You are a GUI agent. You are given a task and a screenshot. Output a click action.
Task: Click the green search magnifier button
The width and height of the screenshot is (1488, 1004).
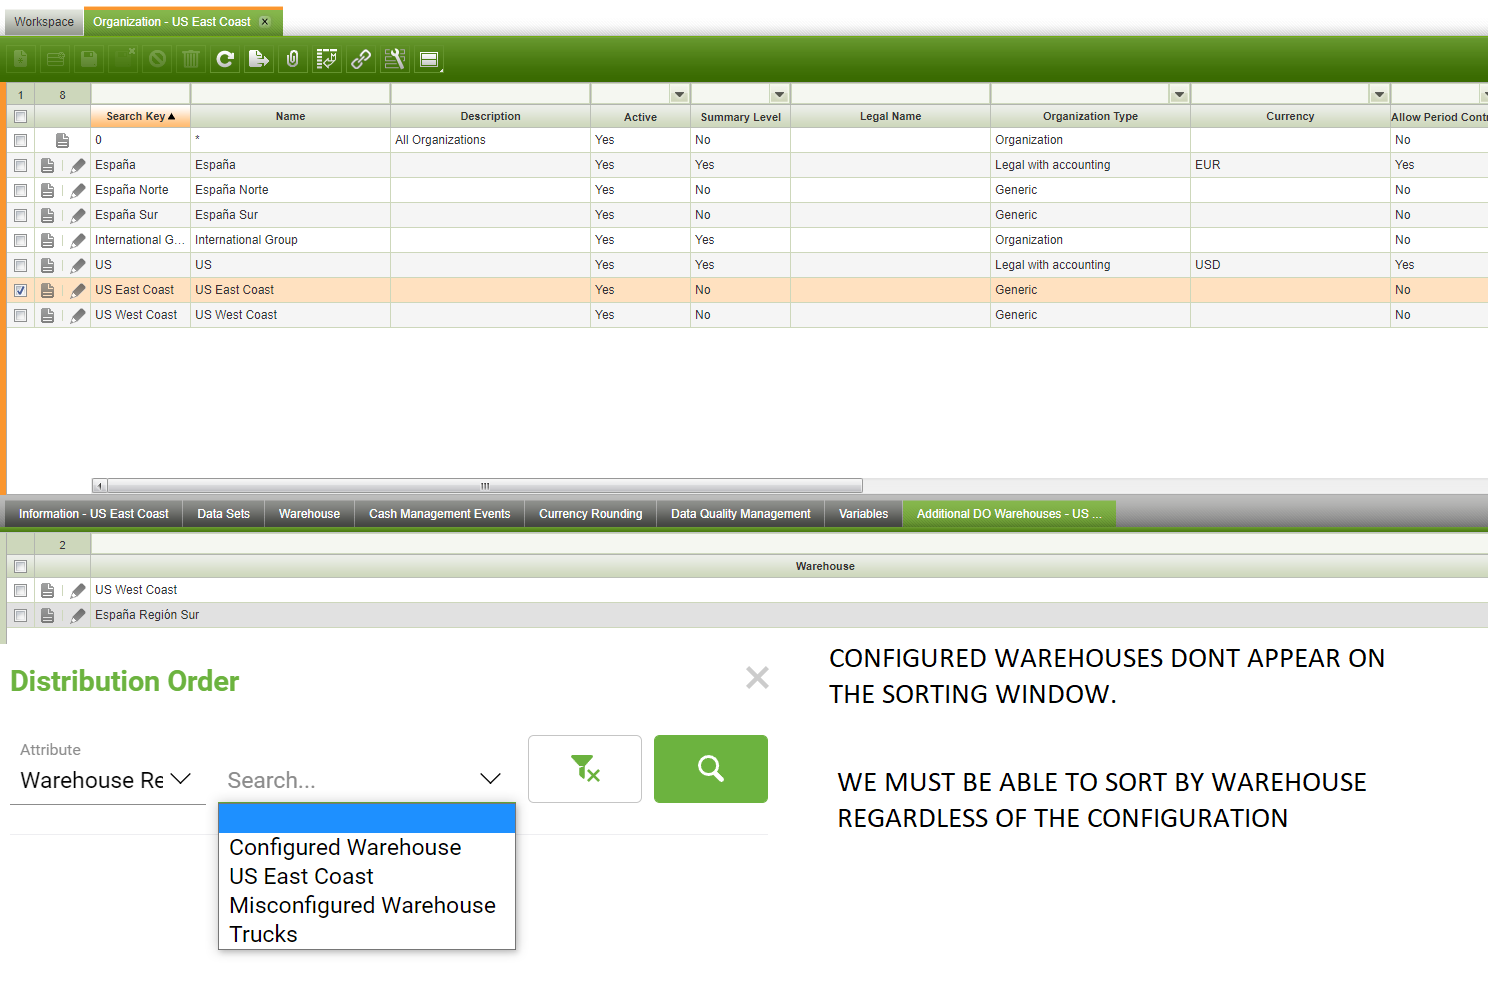pos(711,769)
